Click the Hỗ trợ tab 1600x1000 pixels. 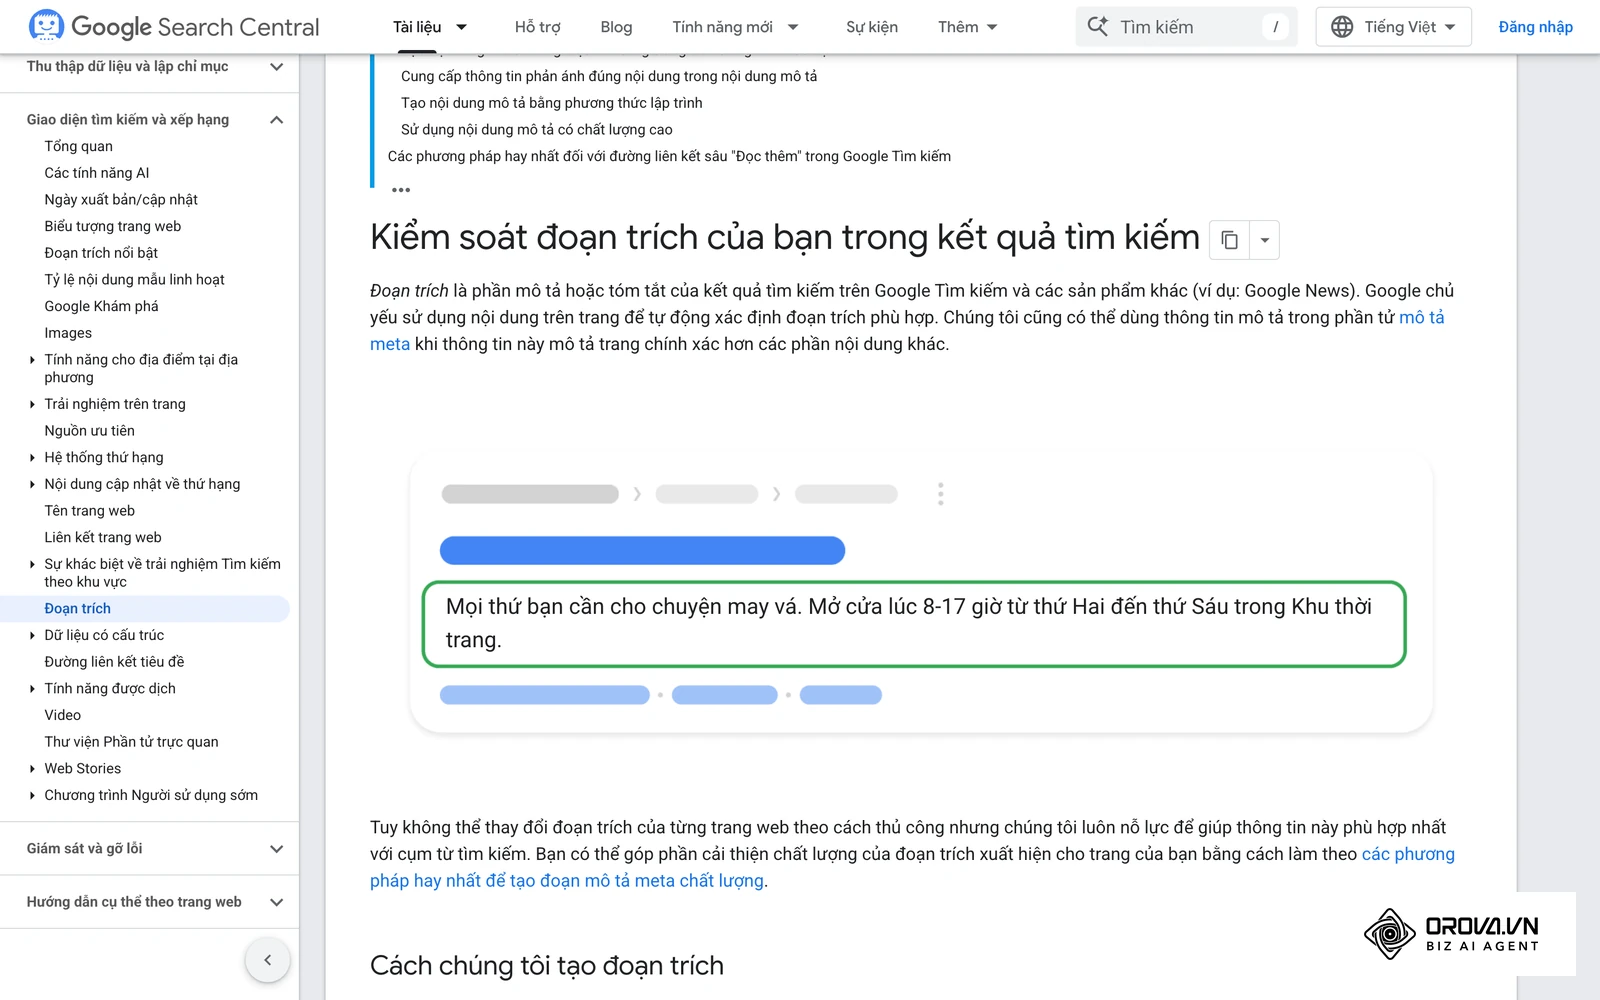[x=537, y=27]
